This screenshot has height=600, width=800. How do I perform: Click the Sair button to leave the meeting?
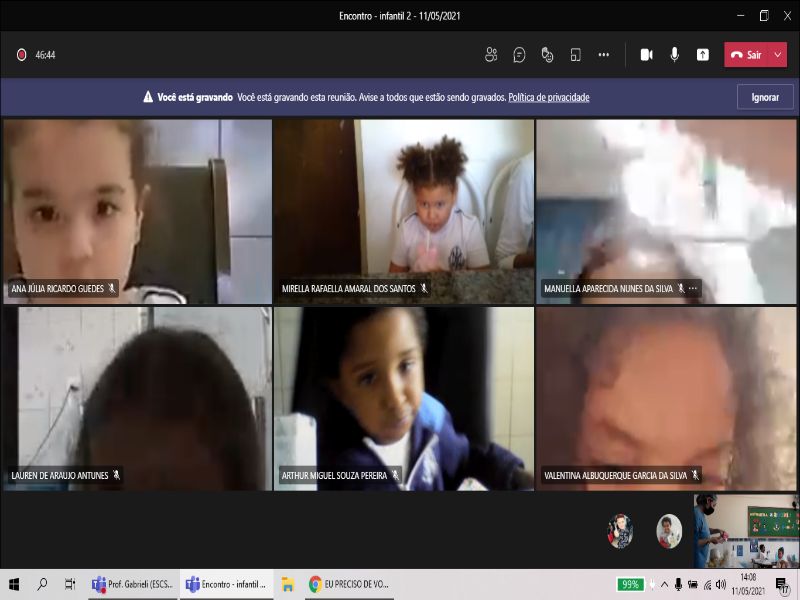click(747, 55)
